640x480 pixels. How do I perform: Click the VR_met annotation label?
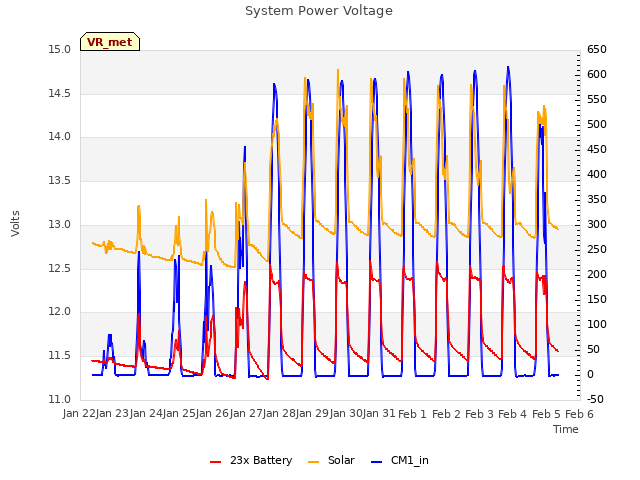110,42
